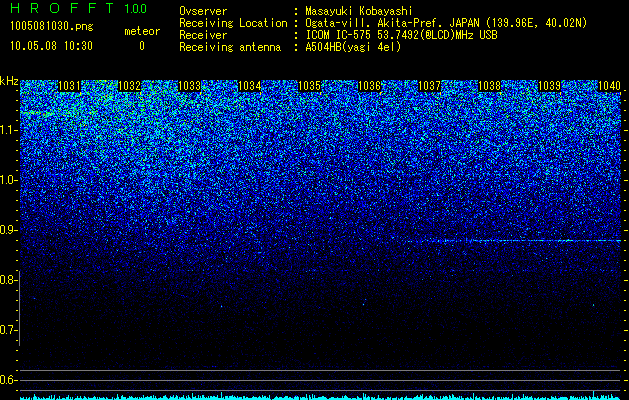Click the 1032 time marker
Screen dimensions: 629x400
(130, 86)
